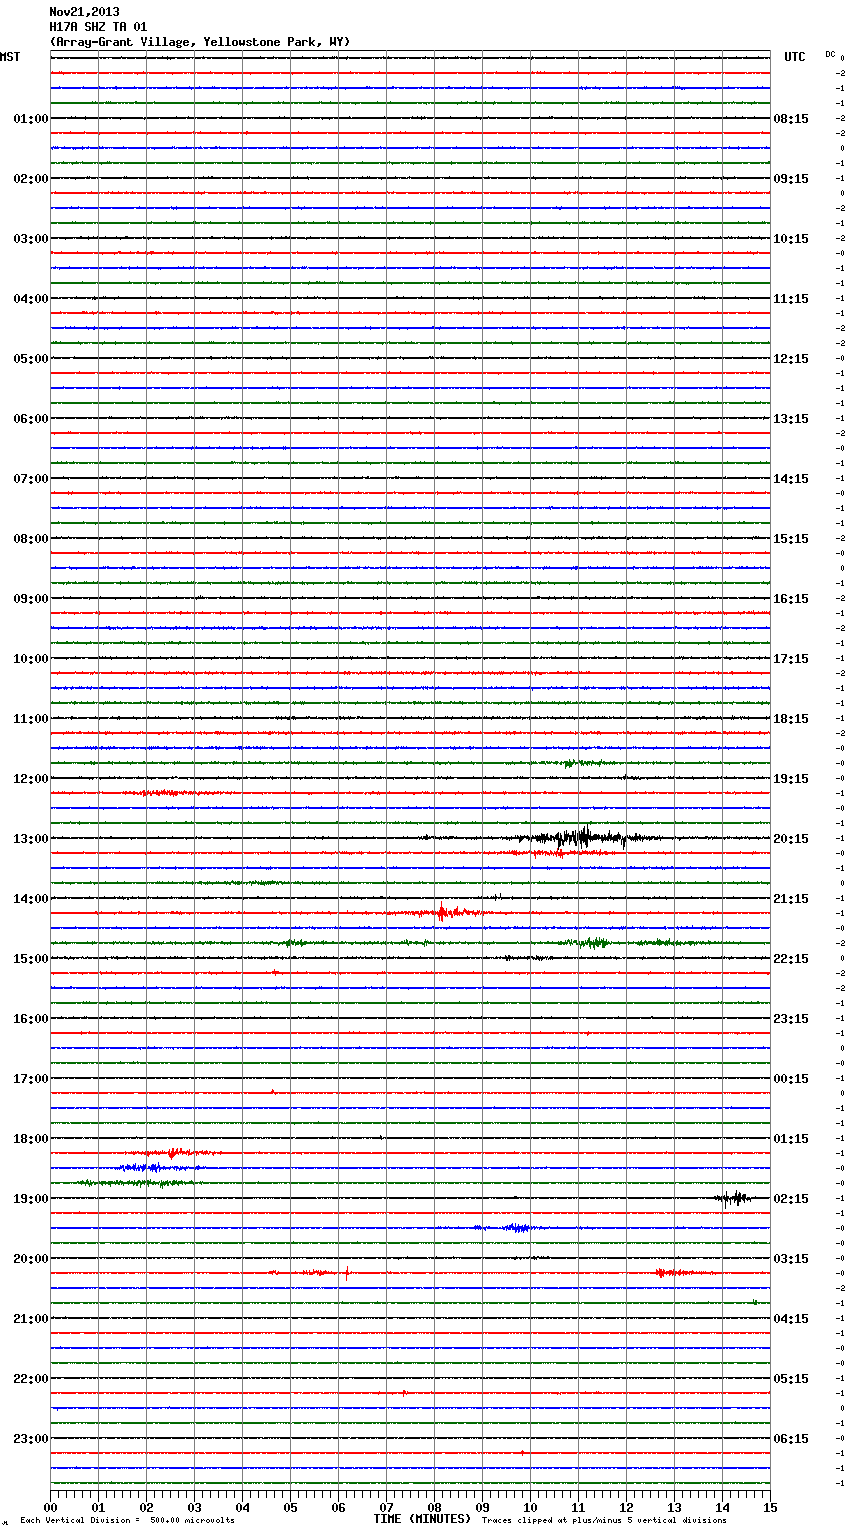Click the vertical division 500.00 microvolts note

[x=127, y=1520]
